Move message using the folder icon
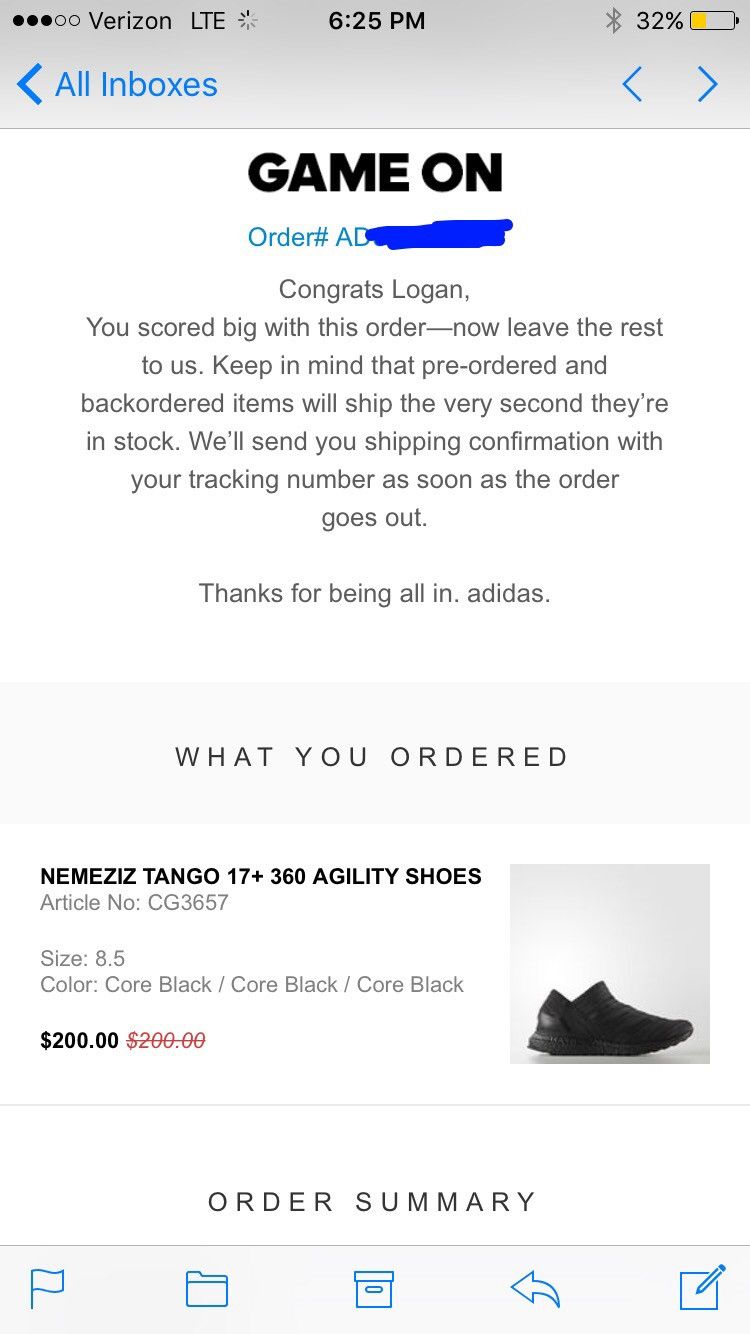The height and width of the screenshot is (1334, 750). click(x=207, y=1288)
